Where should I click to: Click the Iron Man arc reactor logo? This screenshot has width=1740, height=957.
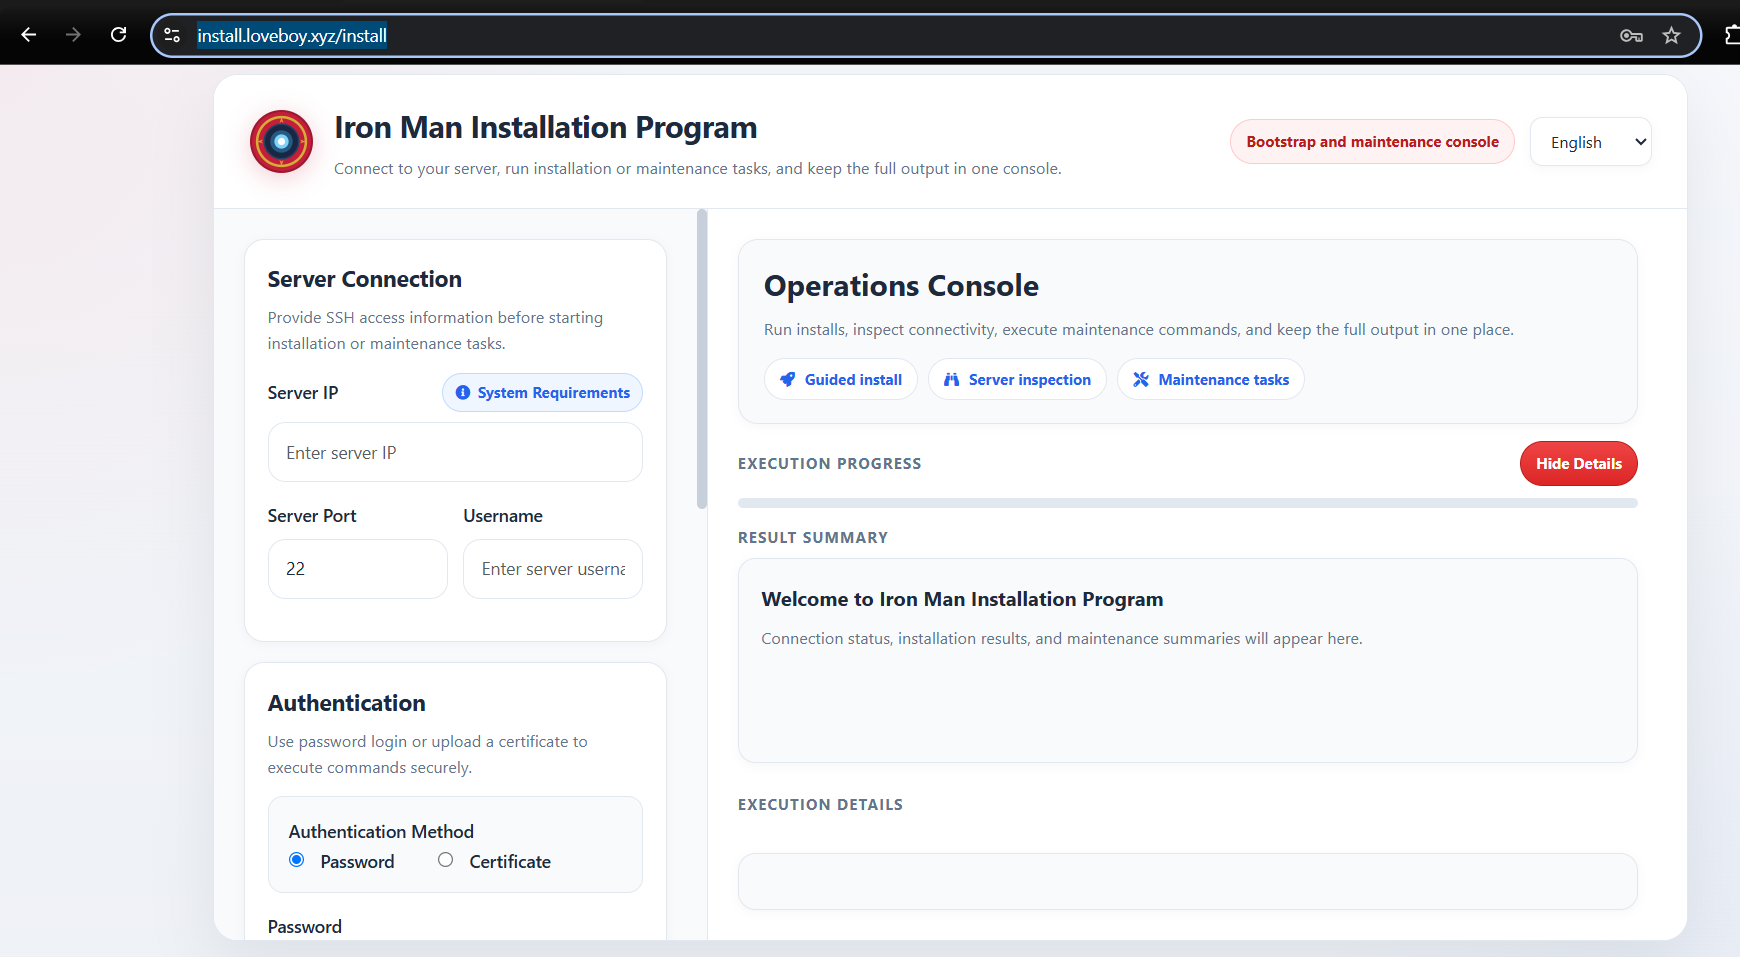[x=281, y=142]
